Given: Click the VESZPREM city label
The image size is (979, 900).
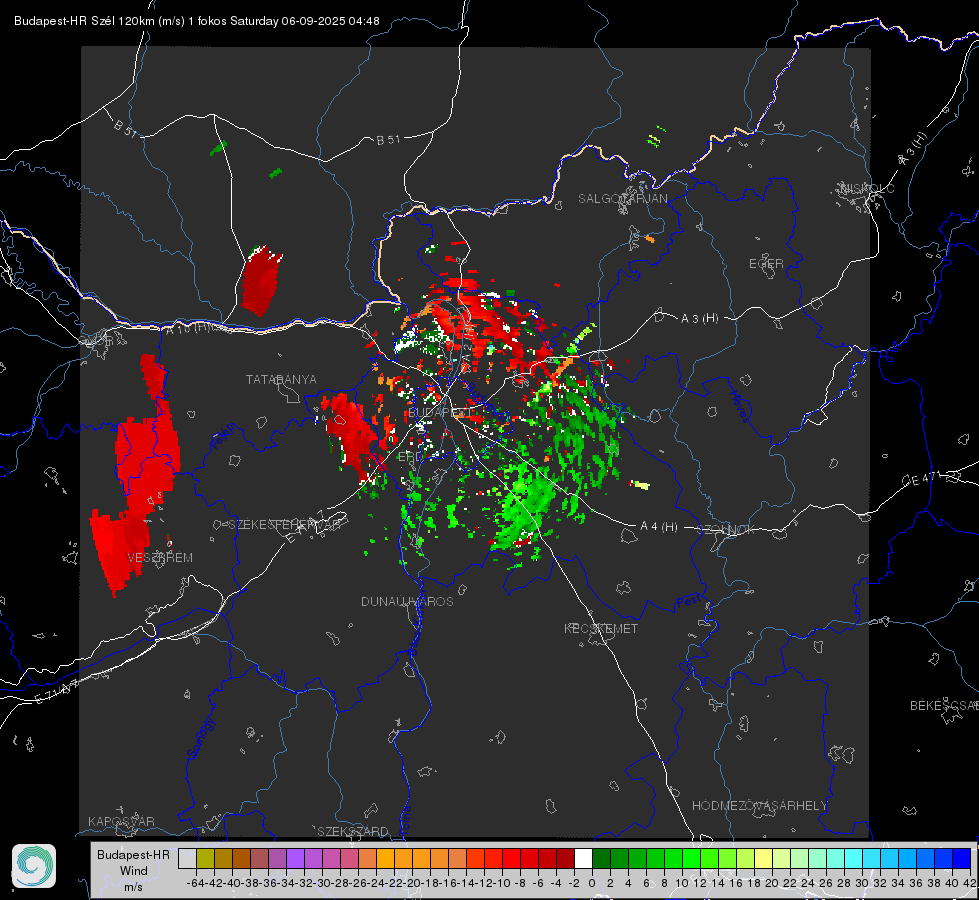Looking at the screenshot, I should coord(160,558).
